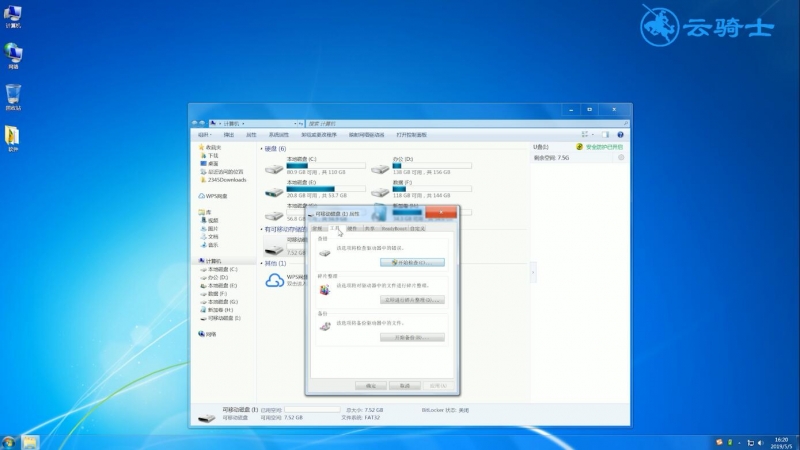This screenshot has width=800, height=450.
Task: Click the C: drive usage bar
Action: (x=326, y=166)
